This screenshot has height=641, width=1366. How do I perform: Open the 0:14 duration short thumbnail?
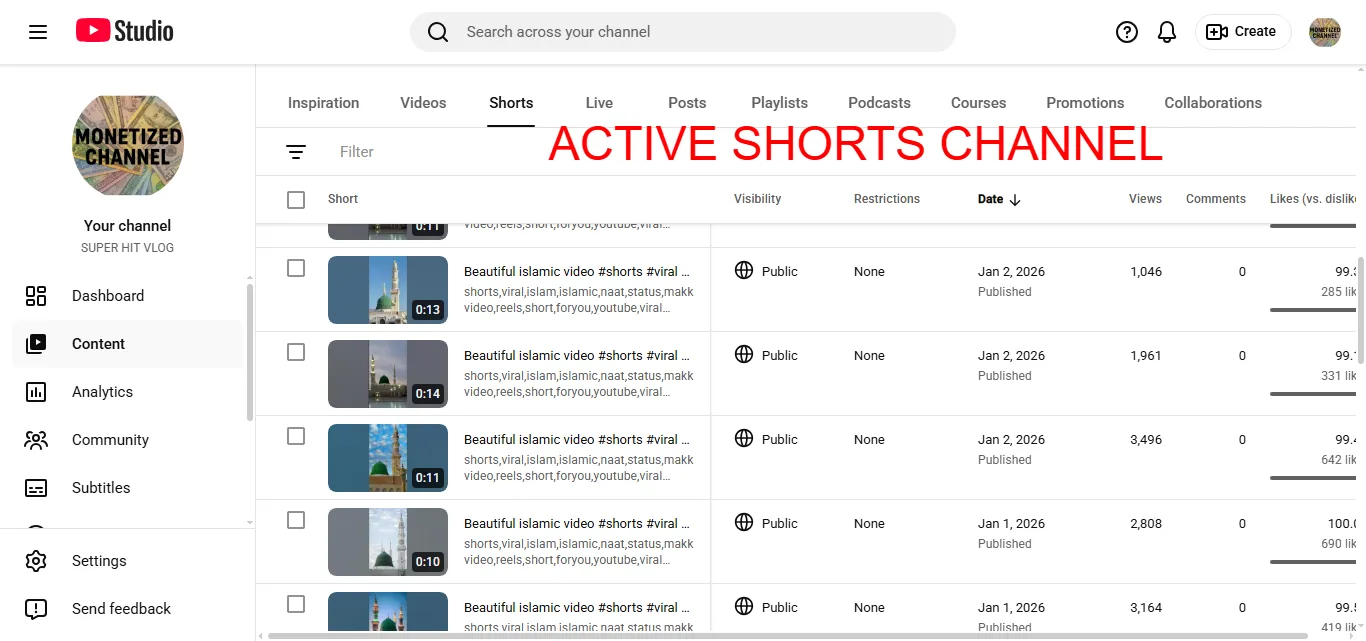388,374
